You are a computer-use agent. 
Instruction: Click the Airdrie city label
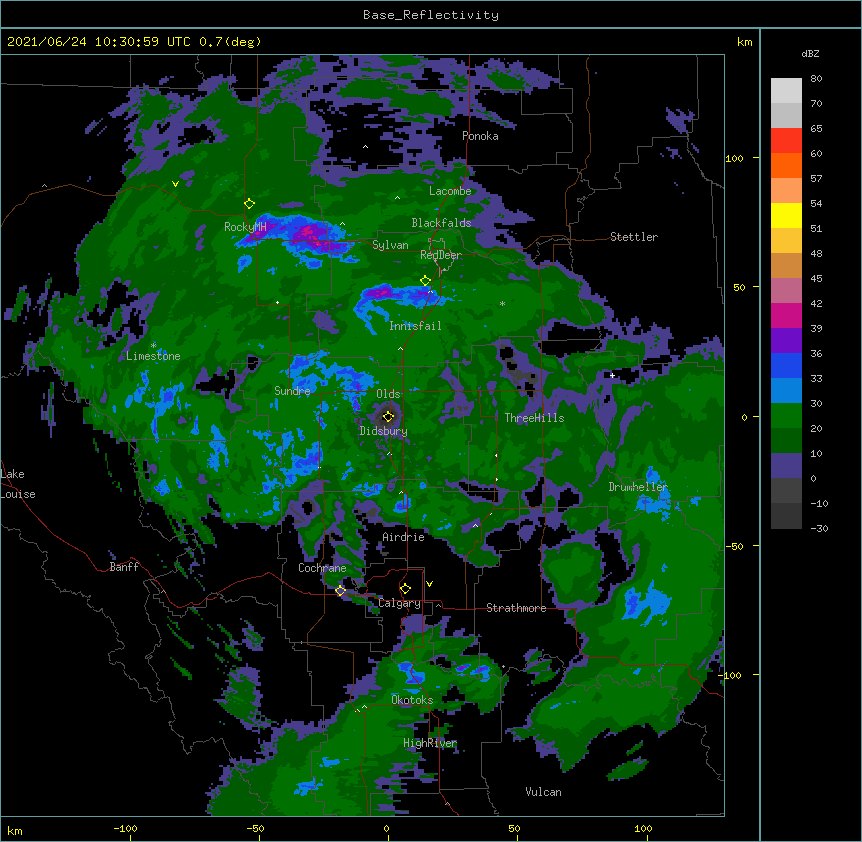point(403,537)
